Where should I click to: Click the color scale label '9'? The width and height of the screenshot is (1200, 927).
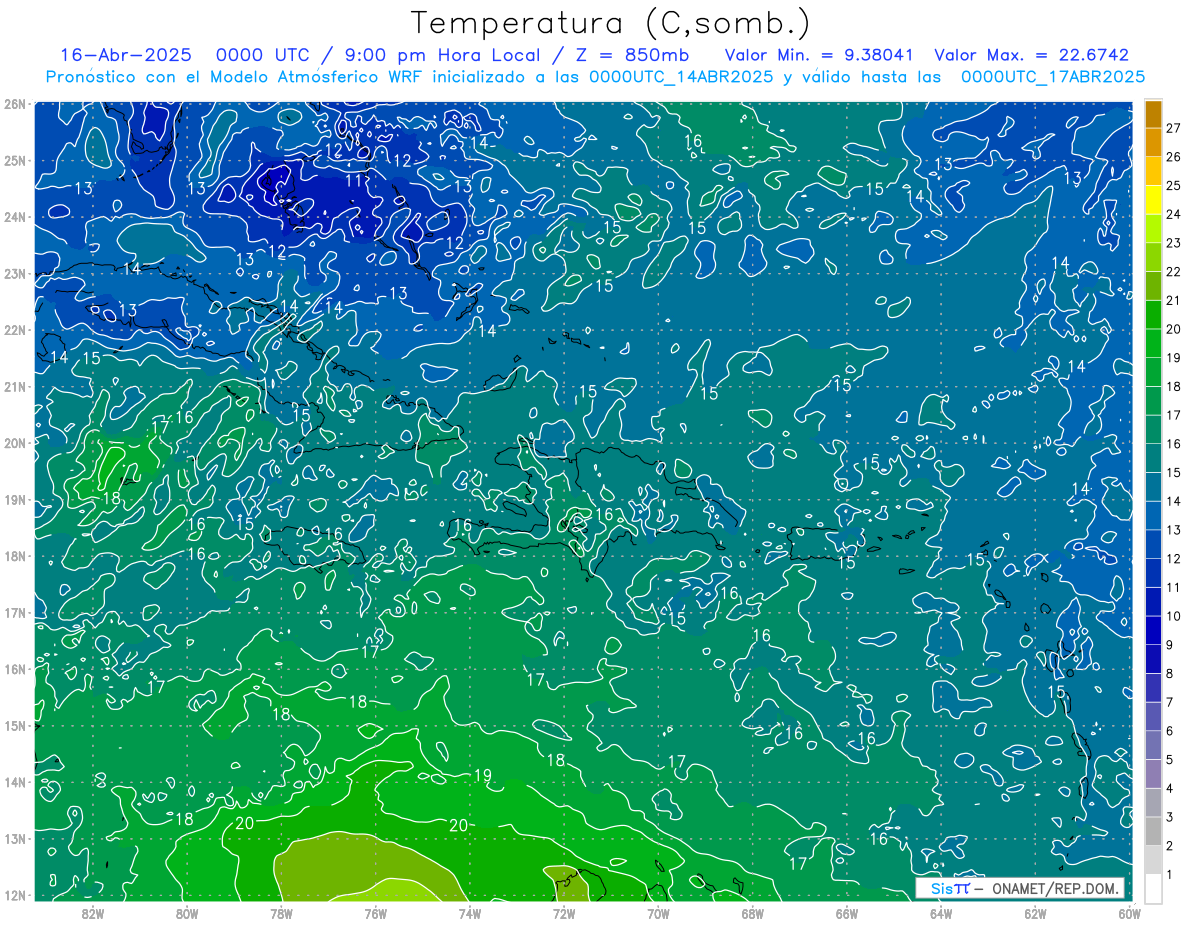[x=1170, y=645]
